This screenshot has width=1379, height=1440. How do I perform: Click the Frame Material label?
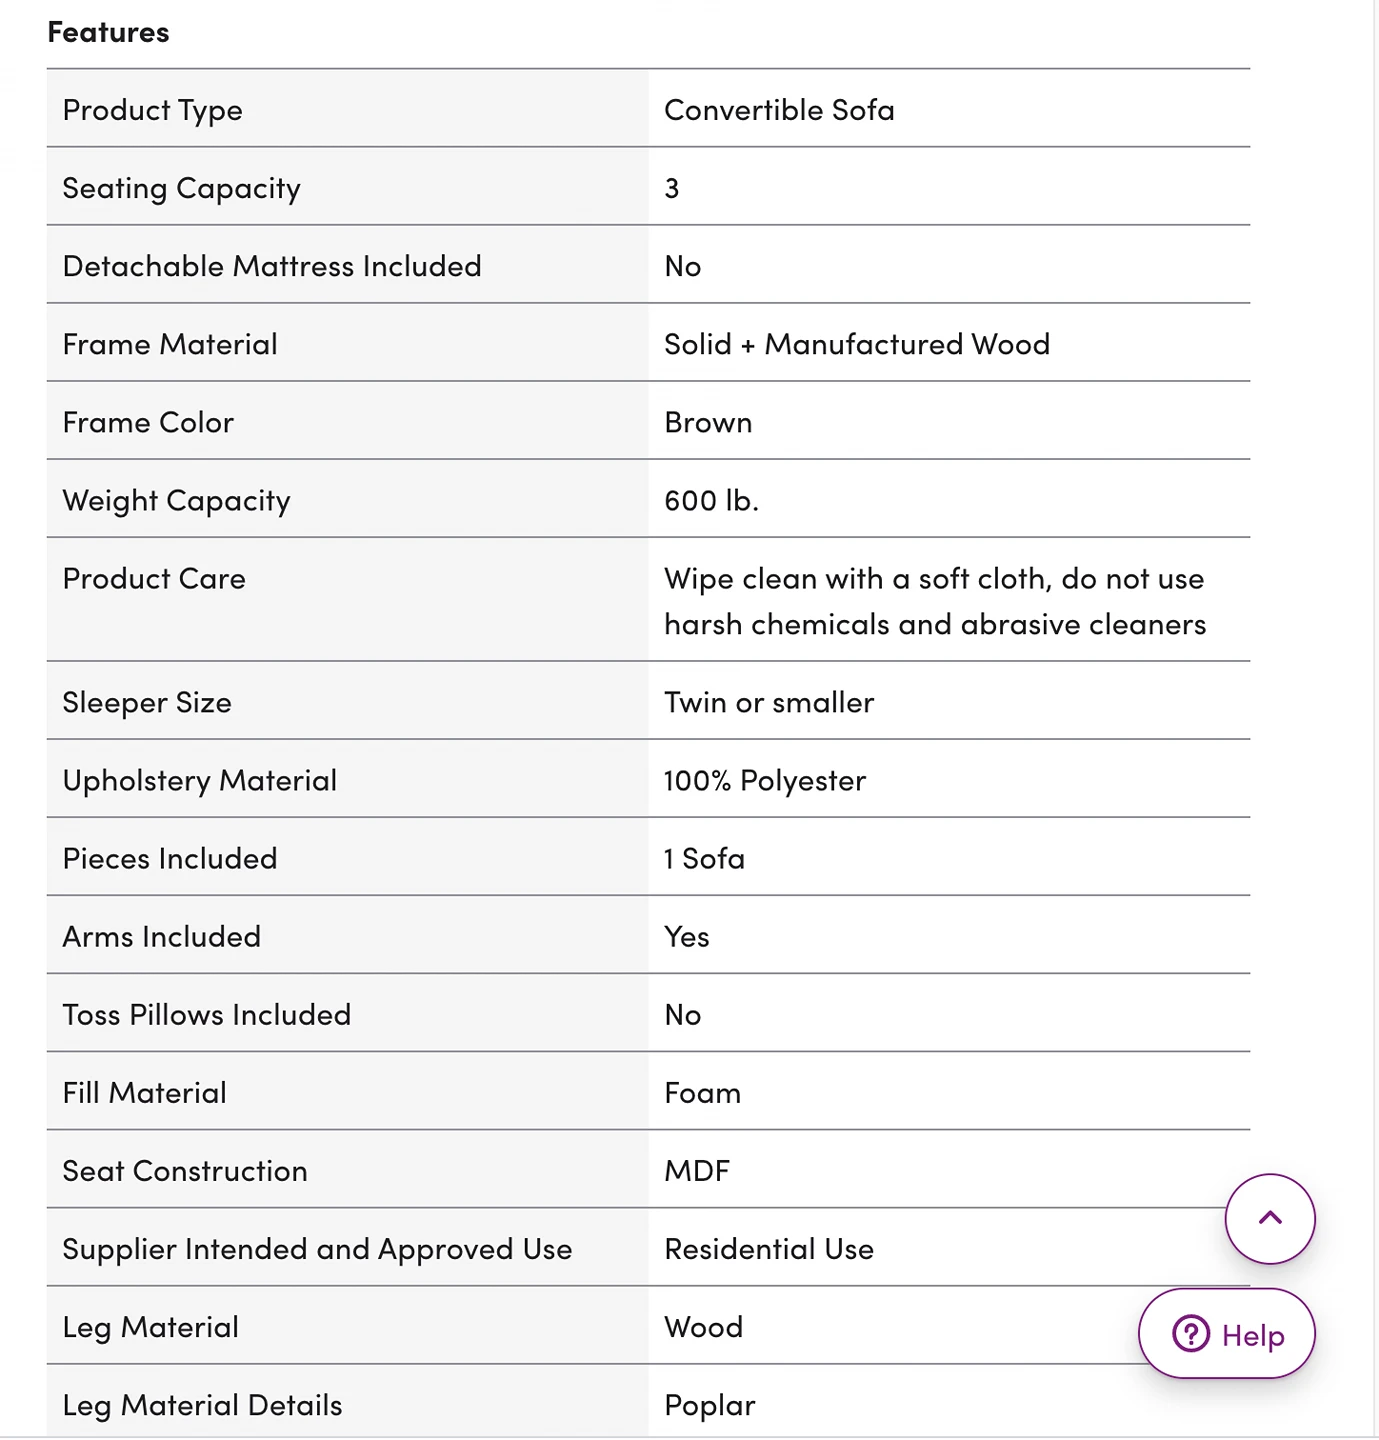click(x=170, y=344)
